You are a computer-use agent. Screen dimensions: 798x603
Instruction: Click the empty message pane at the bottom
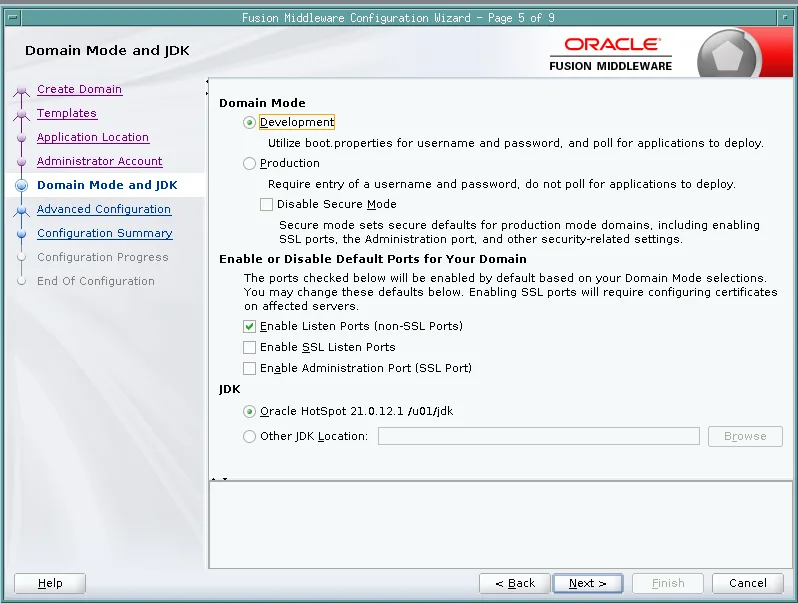click(x=501, y=525)
